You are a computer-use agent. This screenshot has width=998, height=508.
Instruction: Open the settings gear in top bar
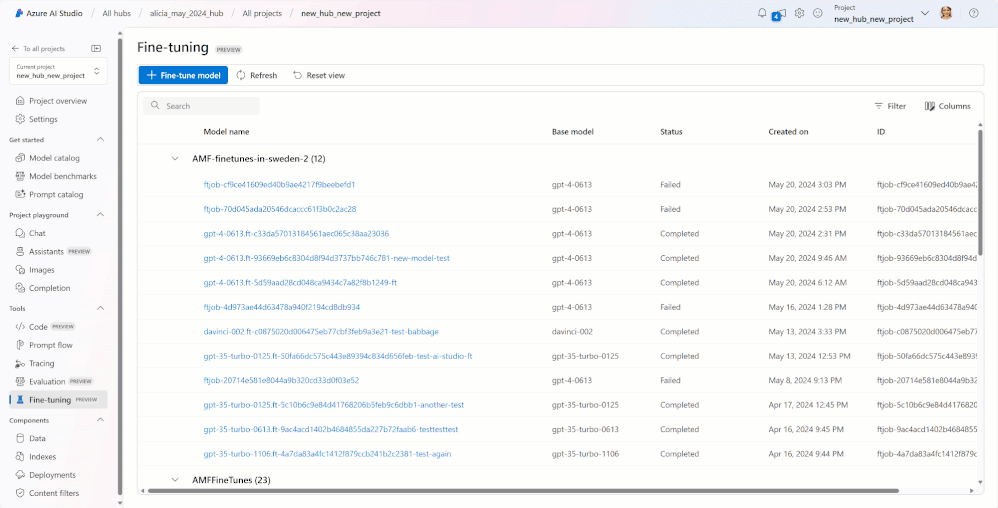click(x=799, y=13)
